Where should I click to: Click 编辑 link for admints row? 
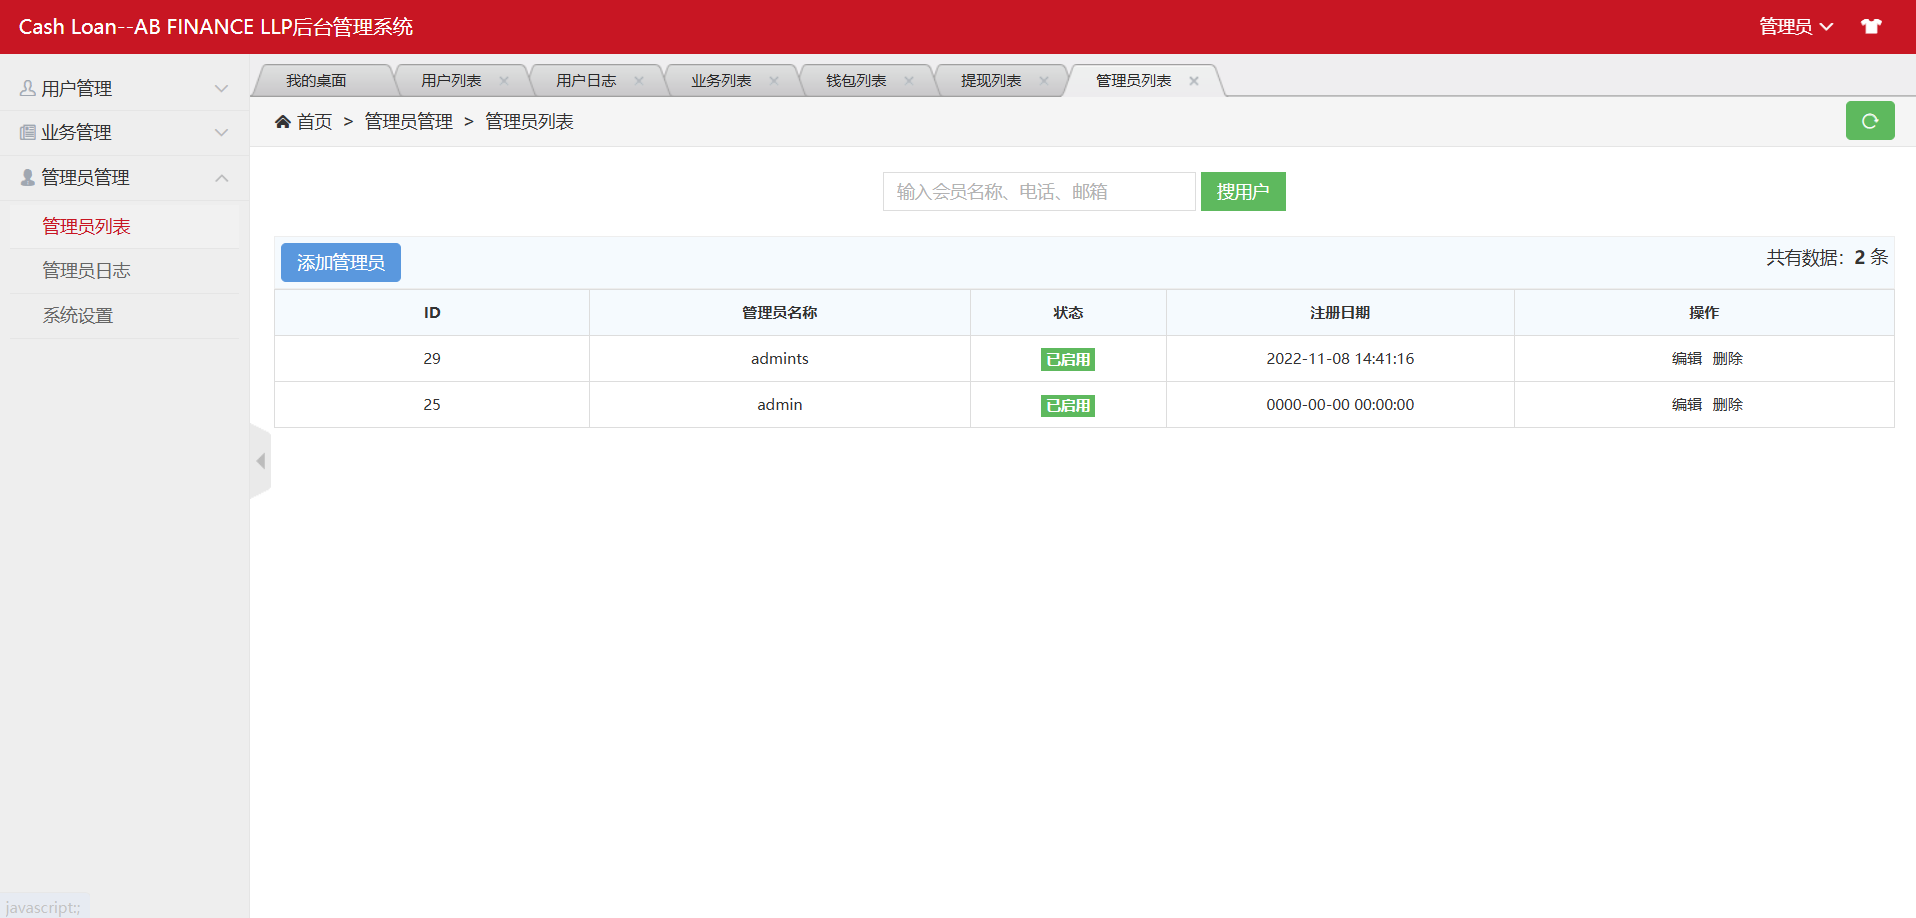click(x=1686, y=359)
